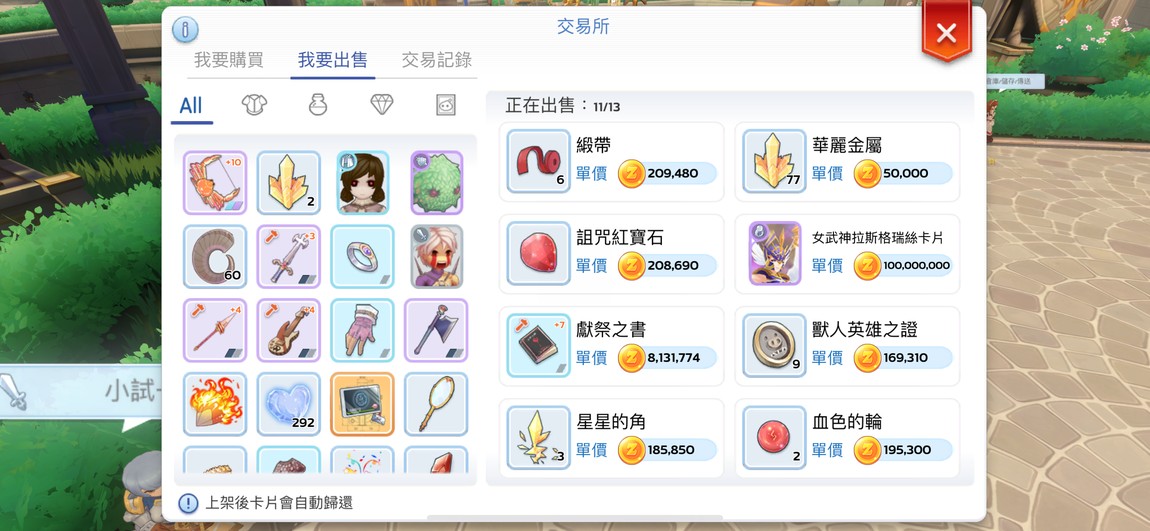Select the equipment armor filter icon
This screenshot has height=531, width=1150.
tap(254, 105)
